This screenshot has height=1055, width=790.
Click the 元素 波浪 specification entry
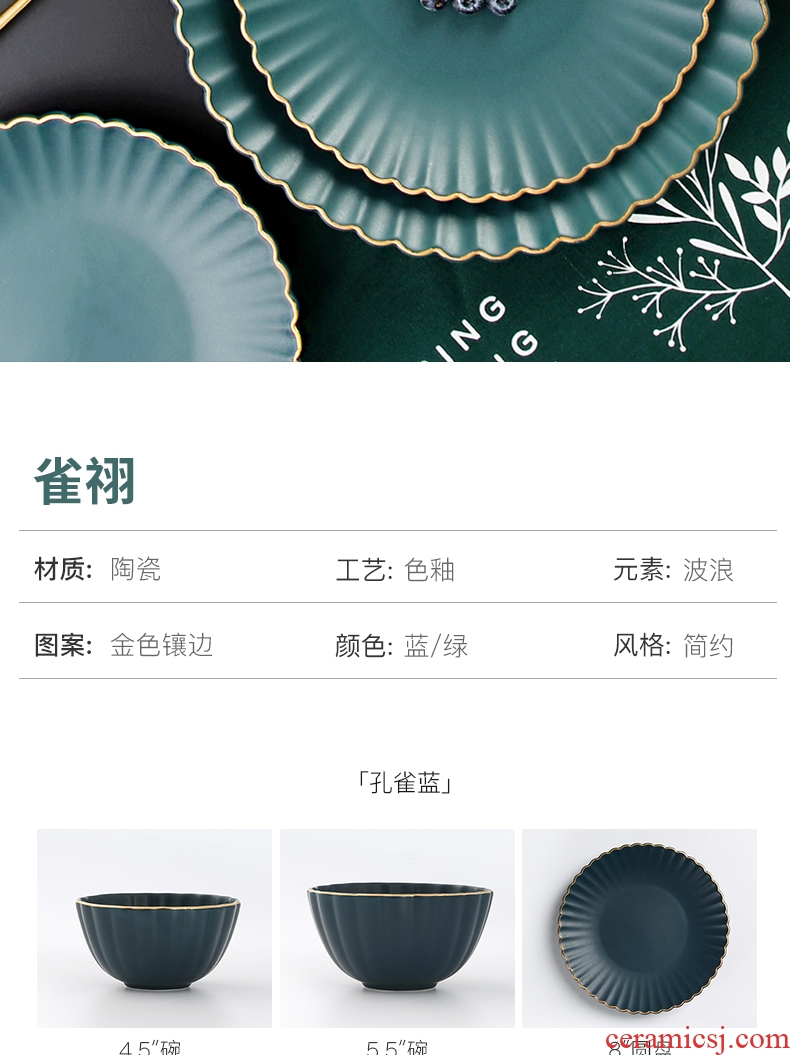673,570
